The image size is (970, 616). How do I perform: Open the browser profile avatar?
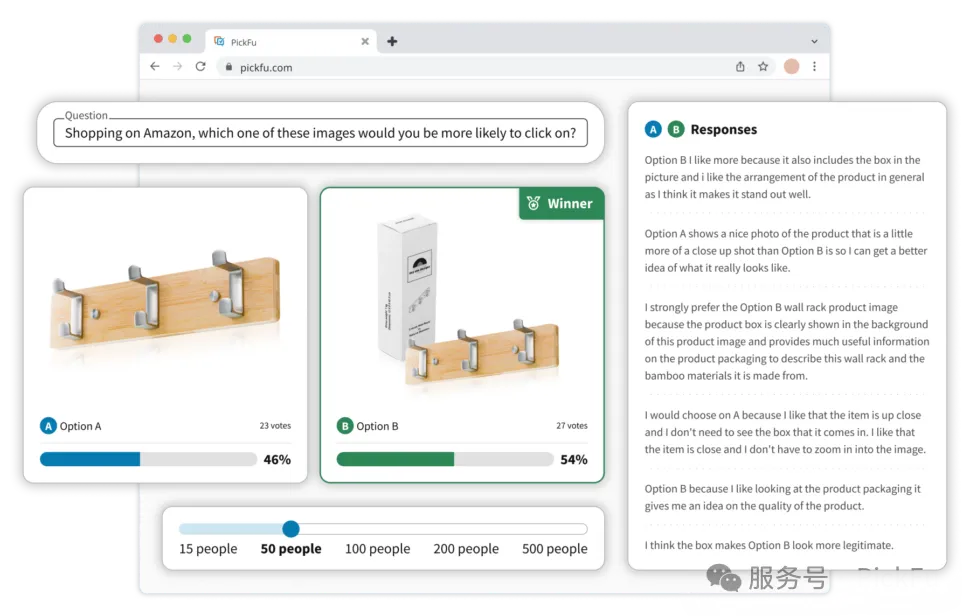click(791, 67)
